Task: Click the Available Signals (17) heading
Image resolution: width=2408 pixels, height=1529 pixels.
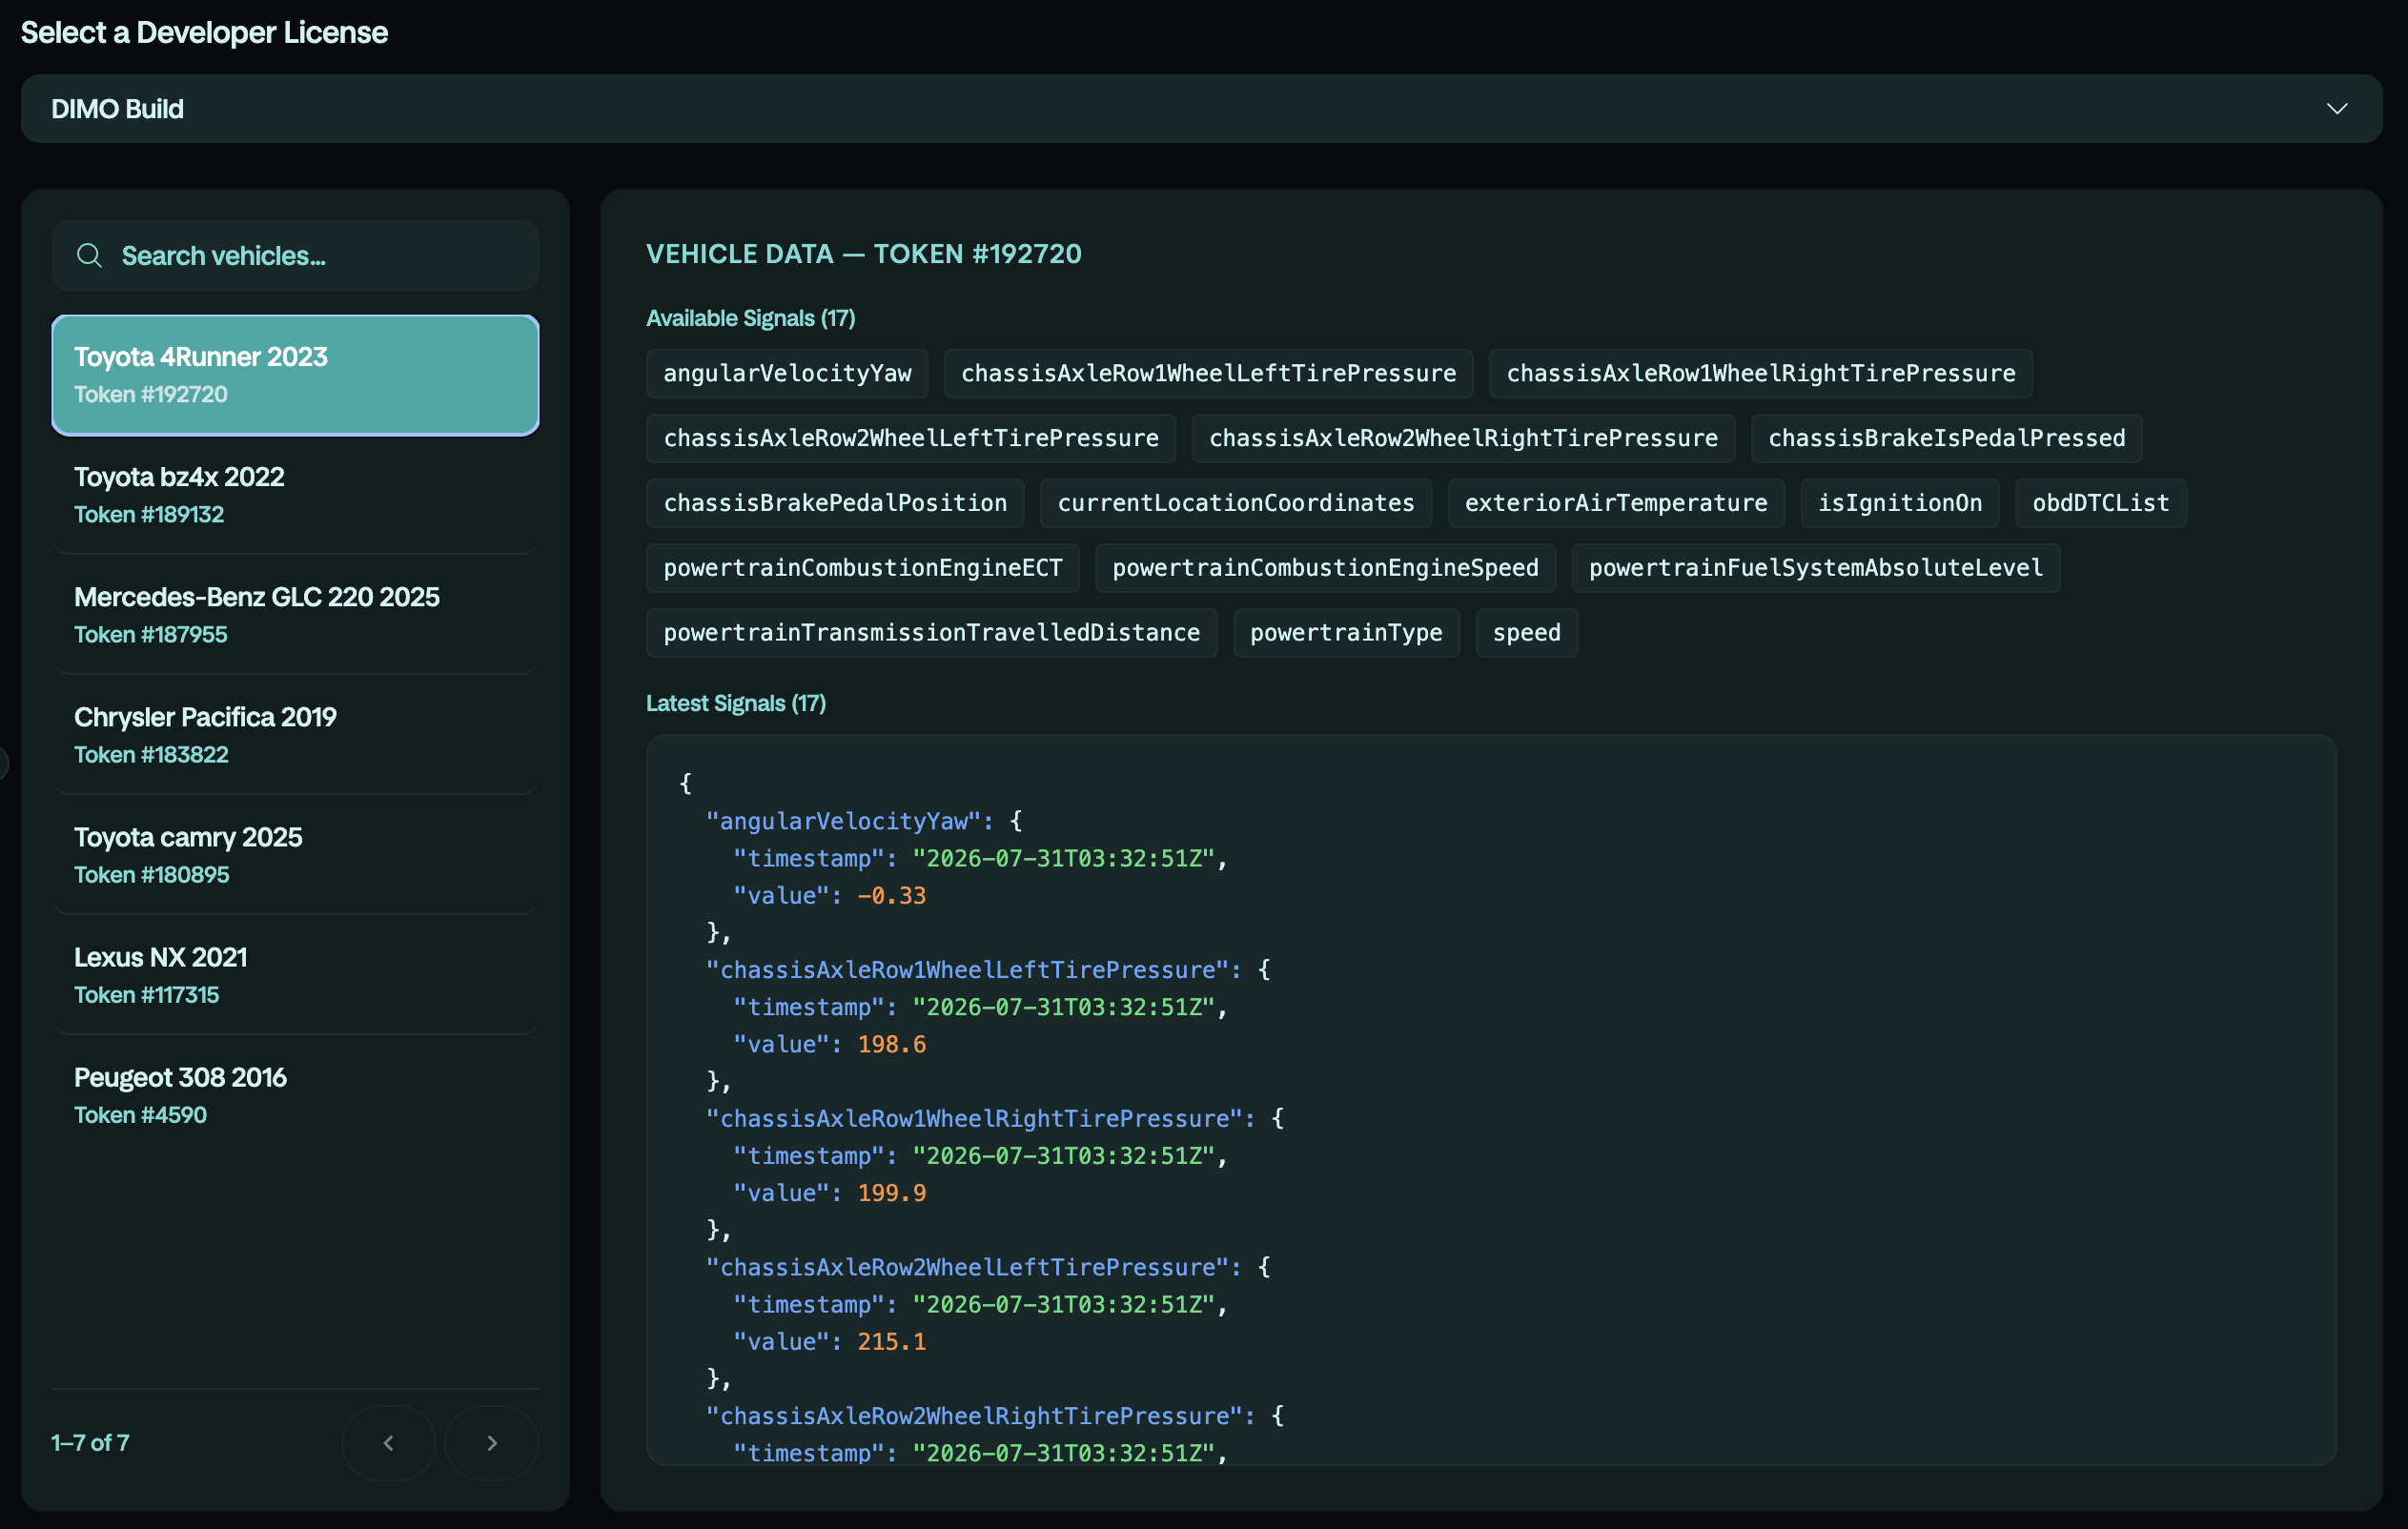Action: (x=750, y=319)
